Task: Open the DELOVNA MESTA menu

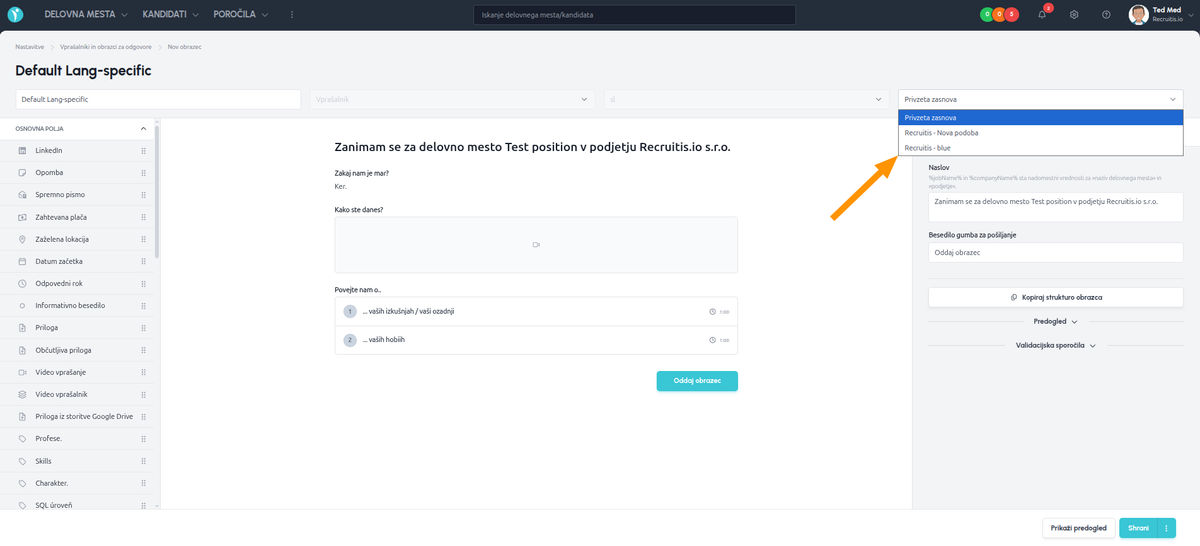Action: point(86,15)
